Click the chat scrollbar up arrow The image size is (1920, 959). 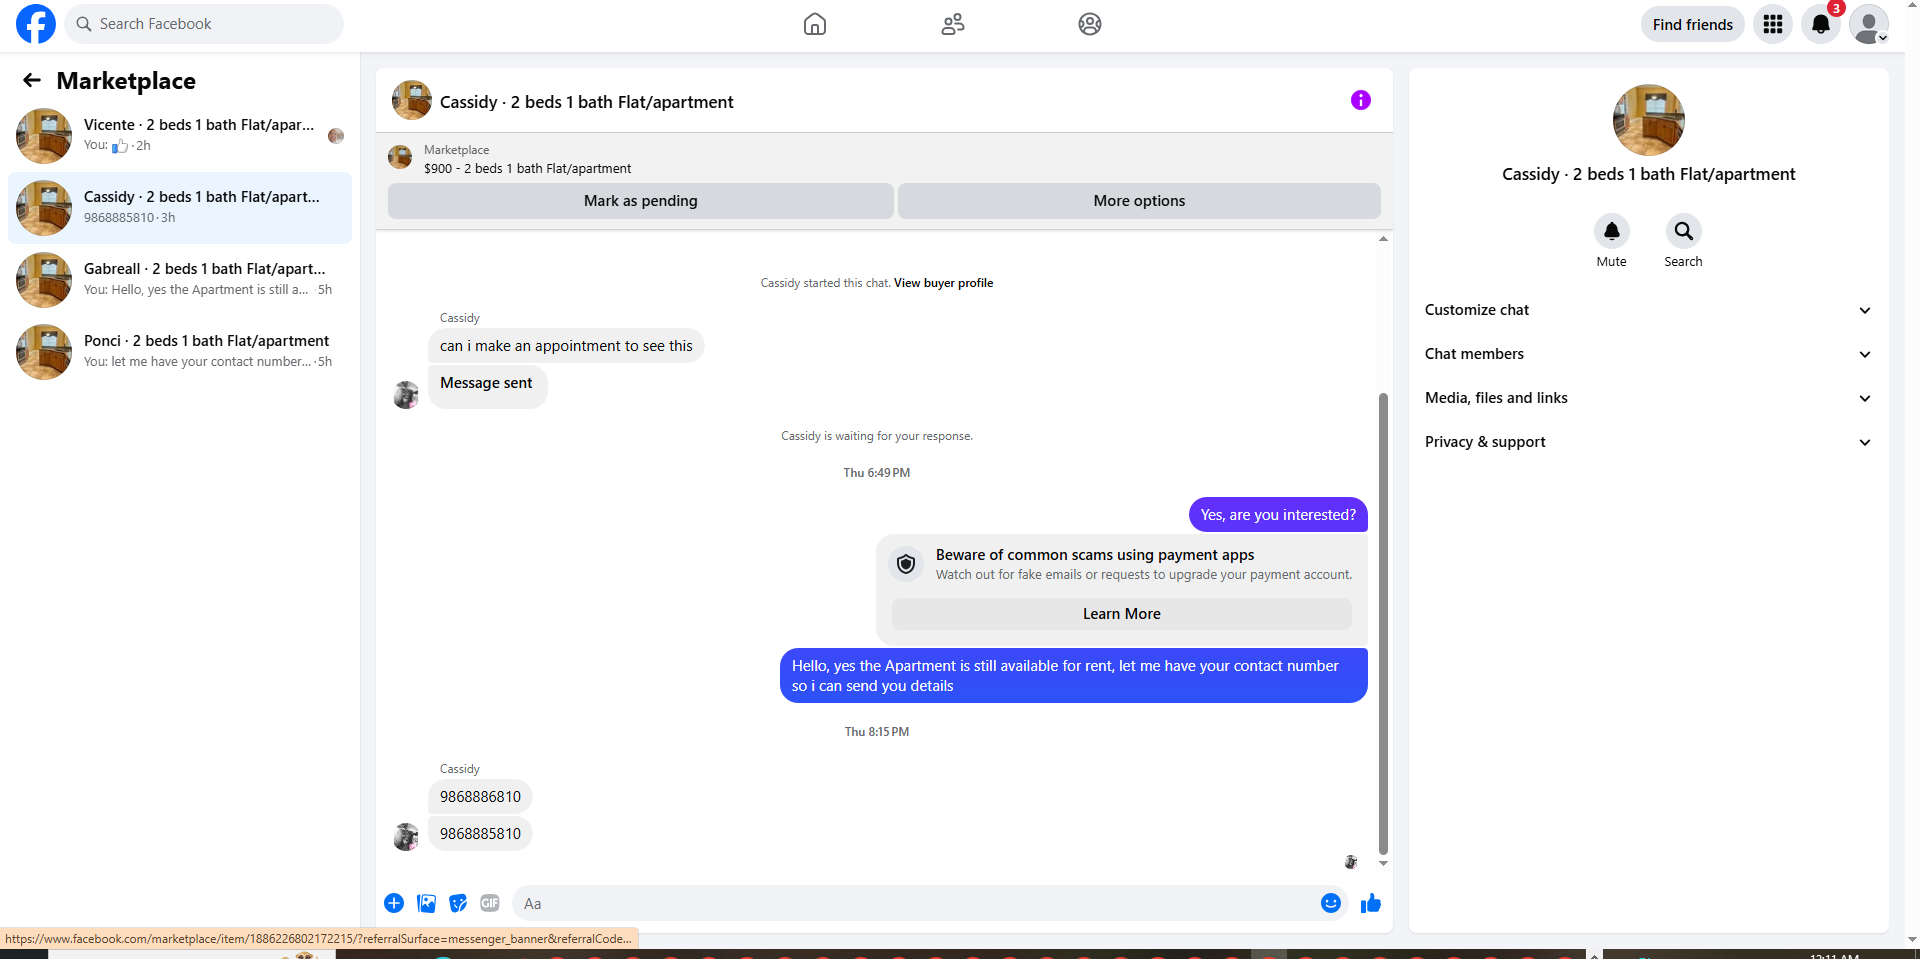(1383, 238)
